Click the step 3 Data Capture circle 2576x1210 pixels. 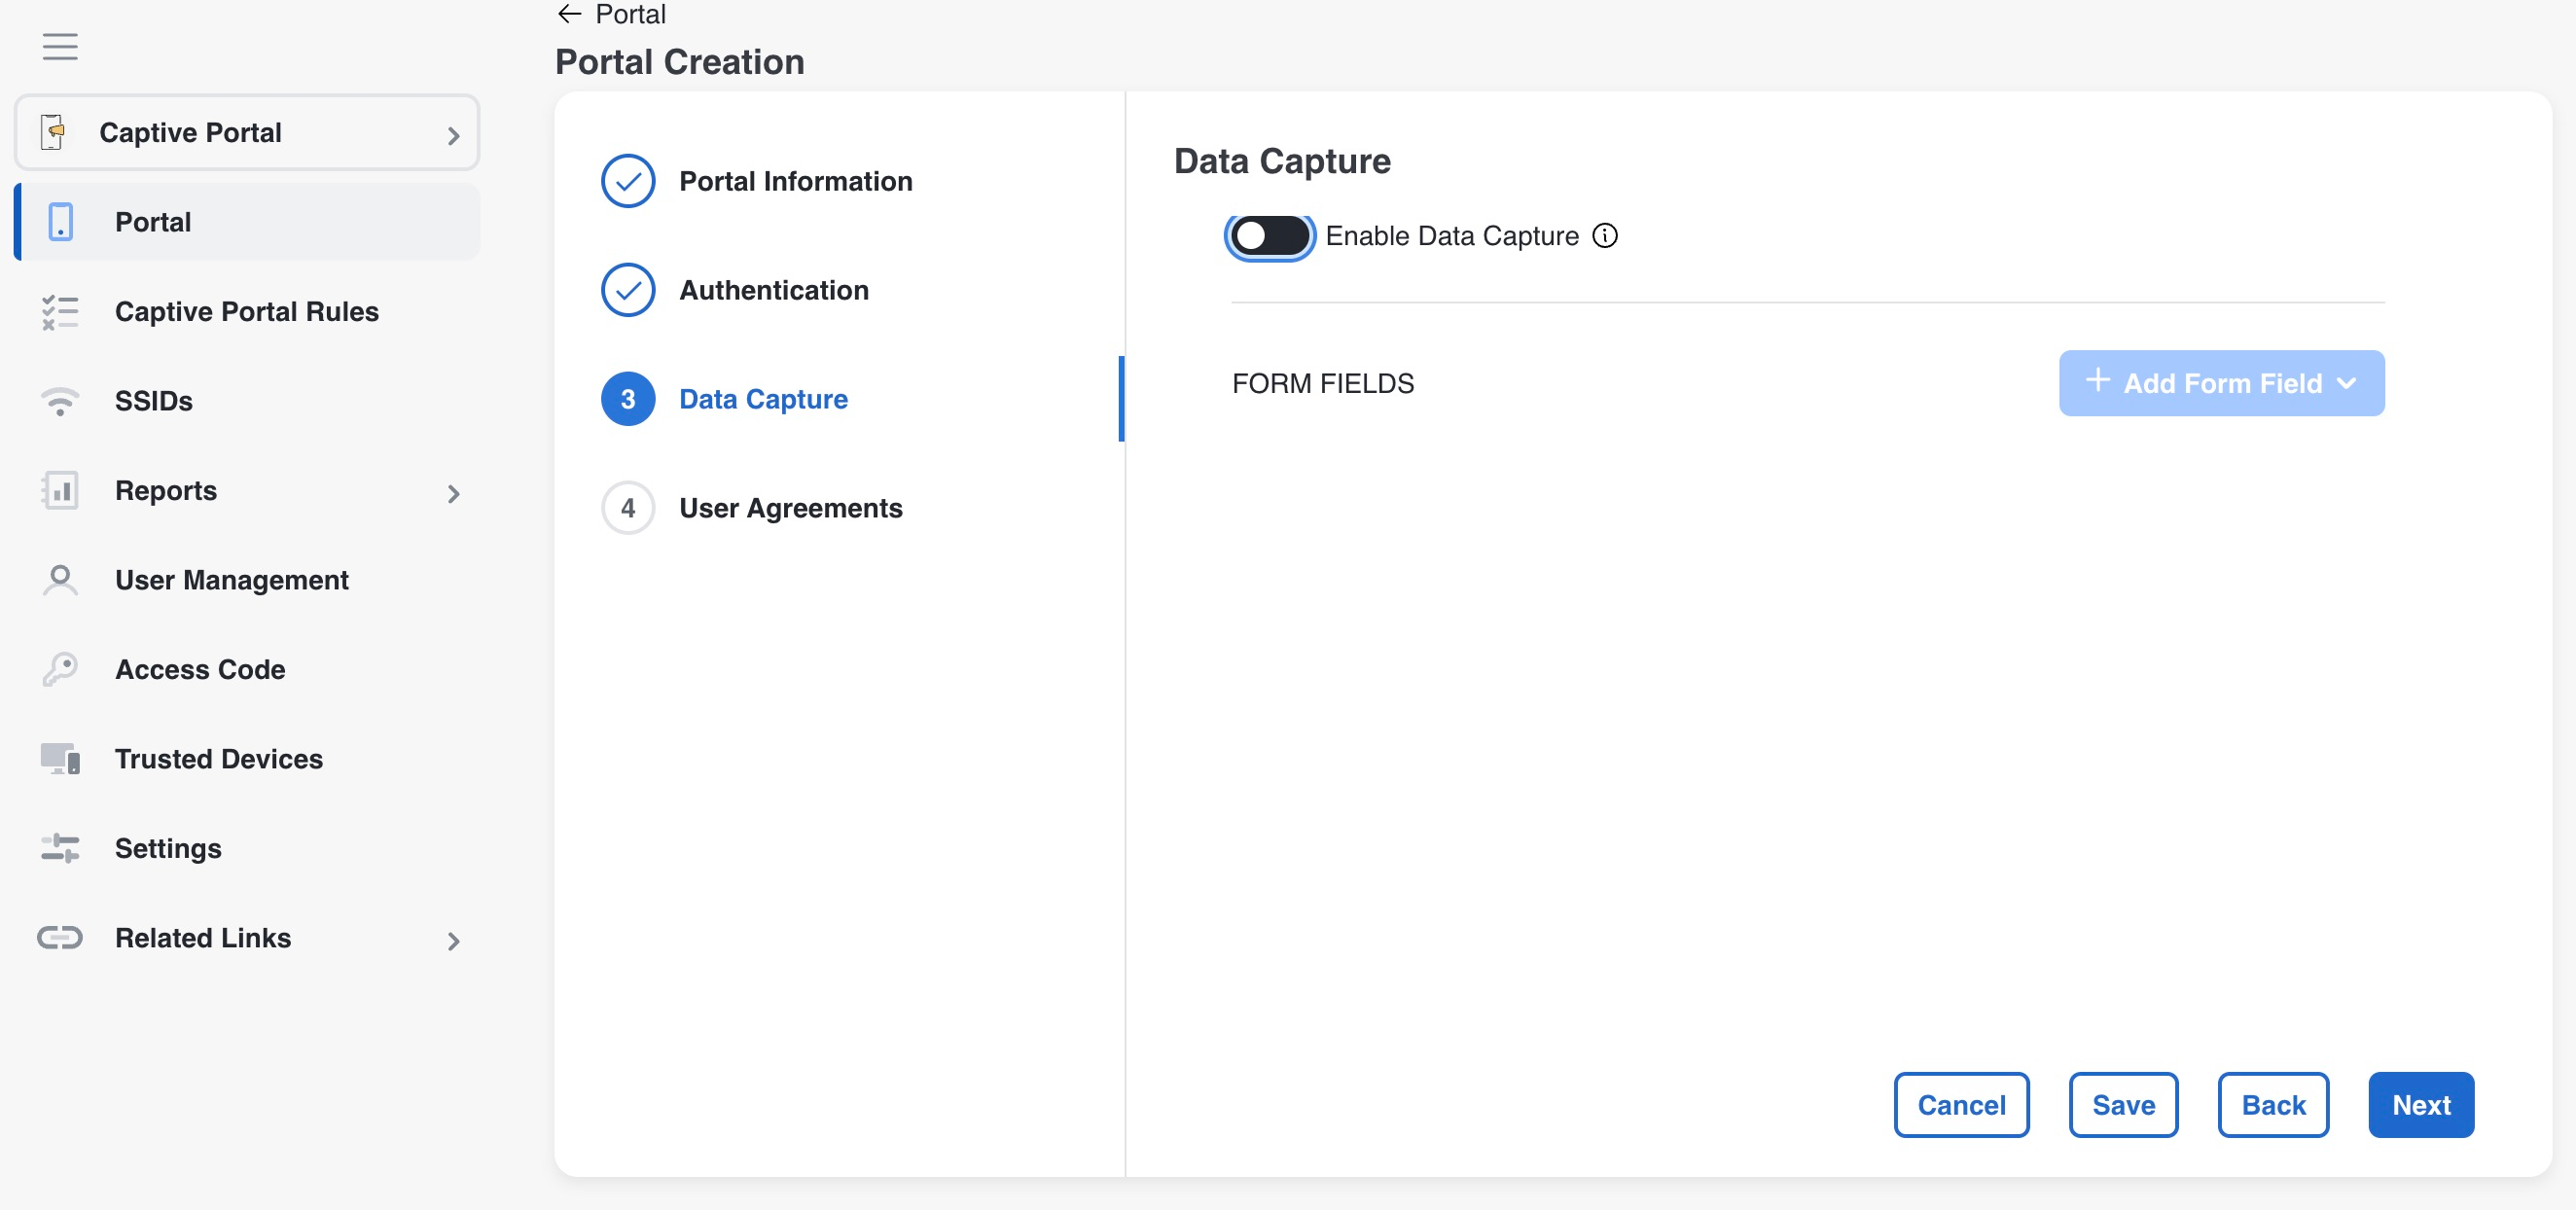coord(628,399)
